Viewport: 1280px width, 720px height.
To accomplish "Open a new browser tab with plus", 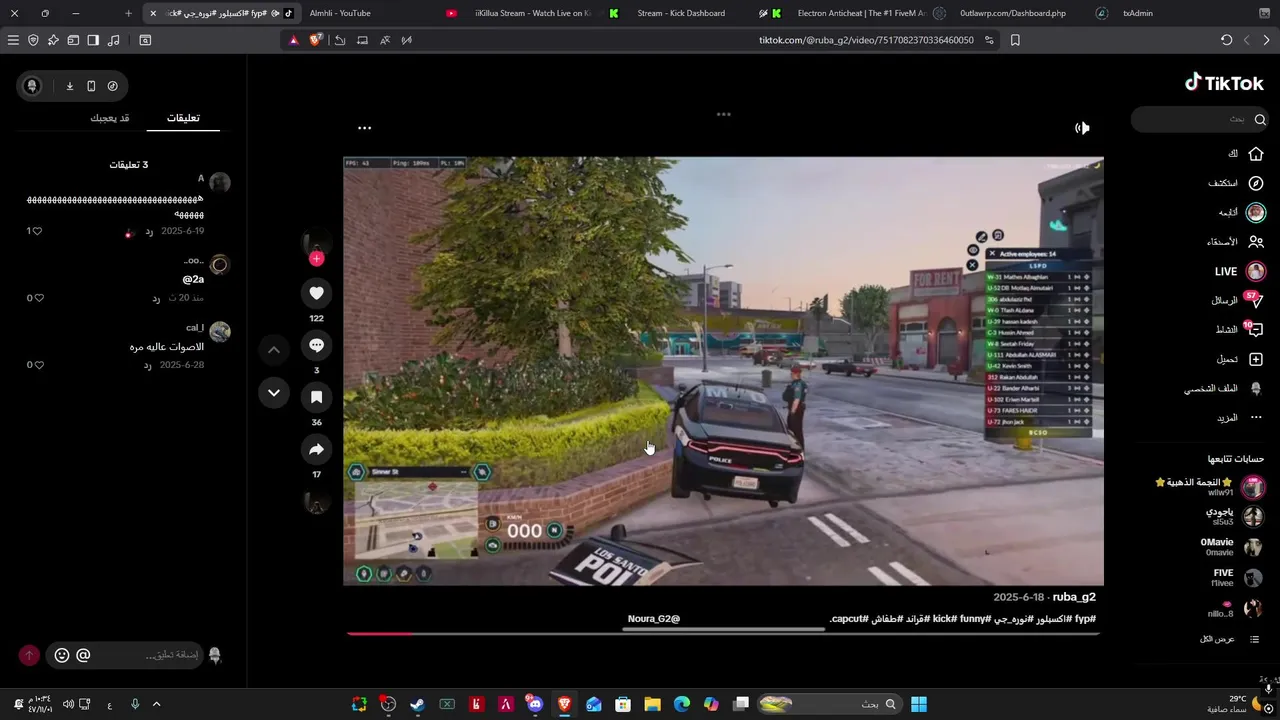I will click(128, 13).
